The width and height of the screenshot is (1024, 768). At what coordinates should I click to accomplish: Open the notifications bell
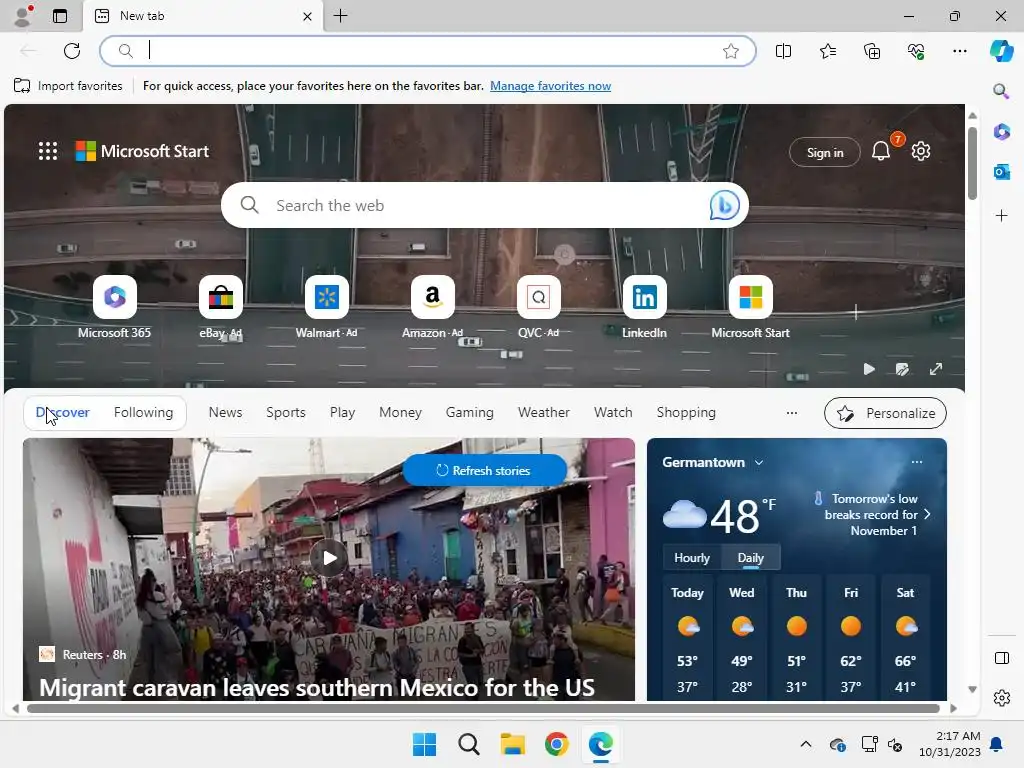[x=881, y=152]
